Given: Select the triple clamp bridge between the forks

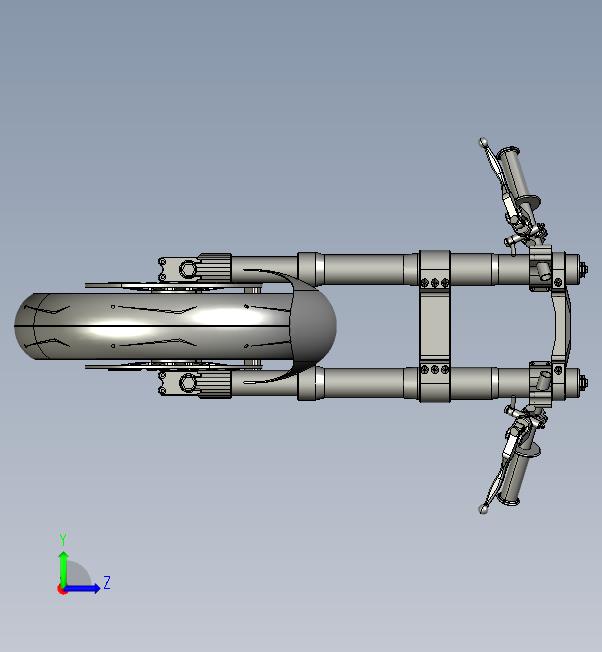Looking at the screenshot, I should pyautogui.click(x=434, y=326).
